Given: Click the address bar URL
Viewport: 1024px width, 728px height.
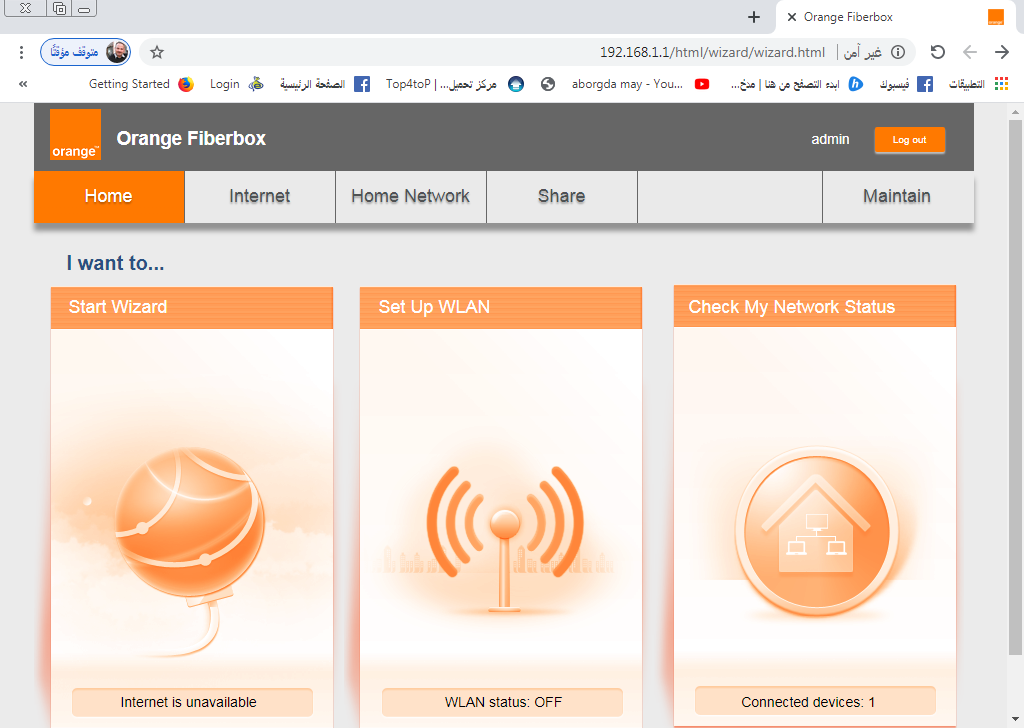Looking at the screenshot, I should coord(712,52).
